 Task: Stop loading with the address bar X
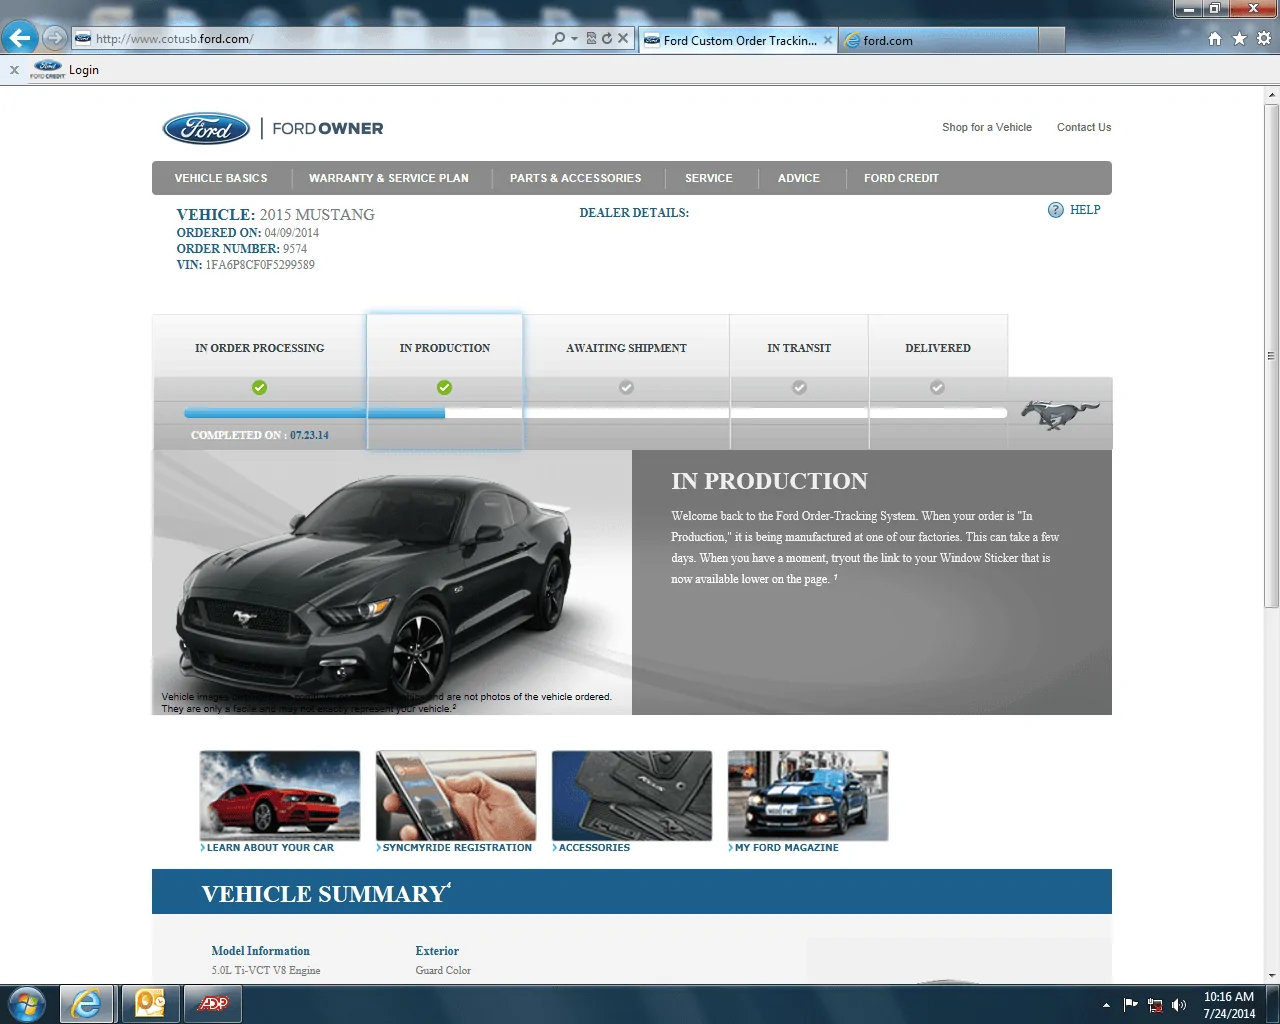tap(623, 38)
